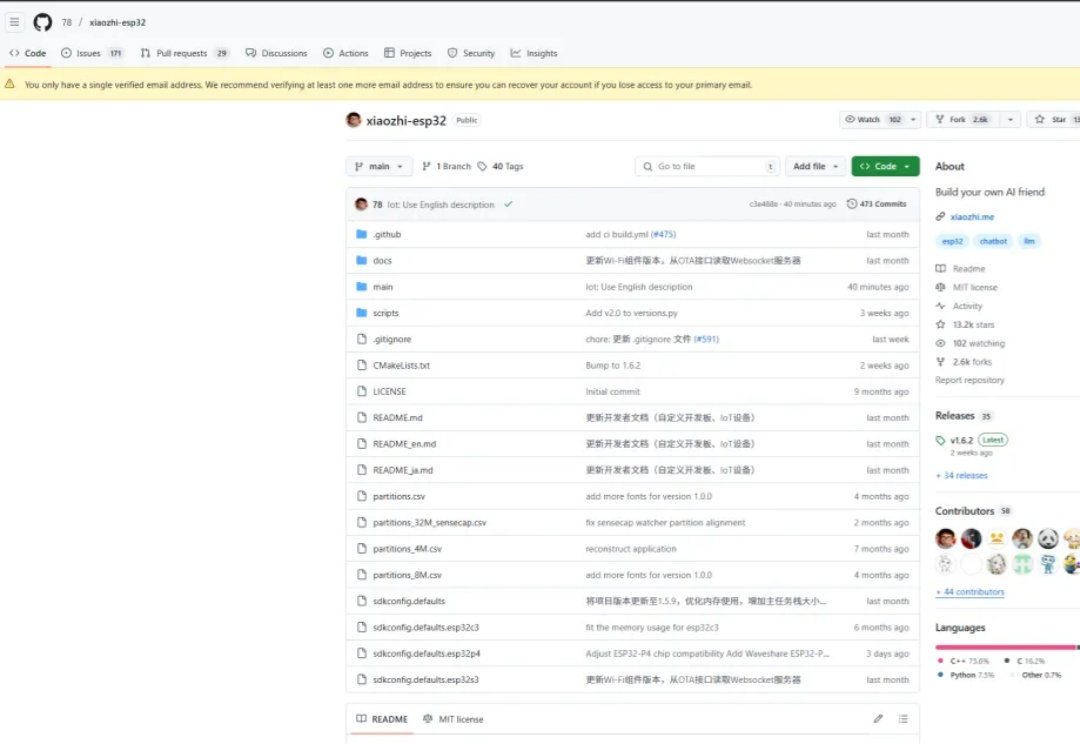Open the README_en.md file
The width and height of the screenshot is (1080, 744).
click(404, 444)
